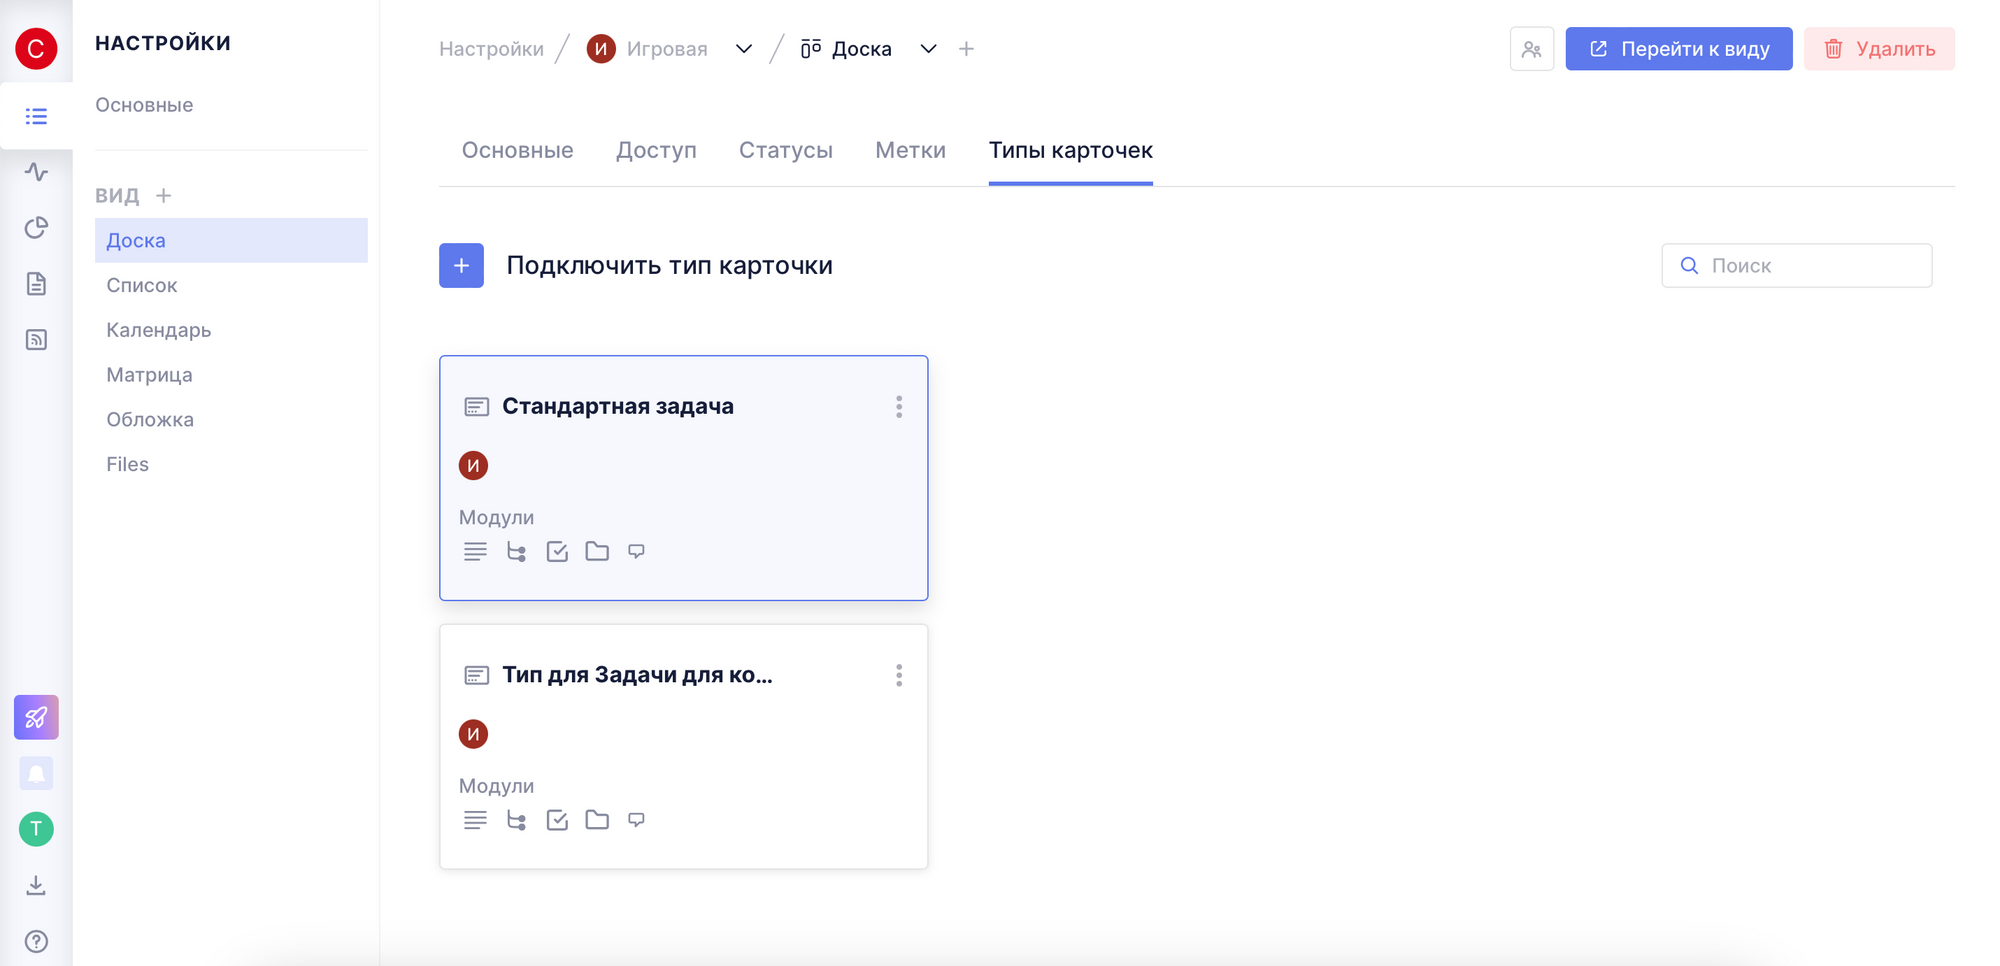Open the task list sidebar icon
Image resolution: width=2000 pixels, height=966 pixels.
point(36,116)
